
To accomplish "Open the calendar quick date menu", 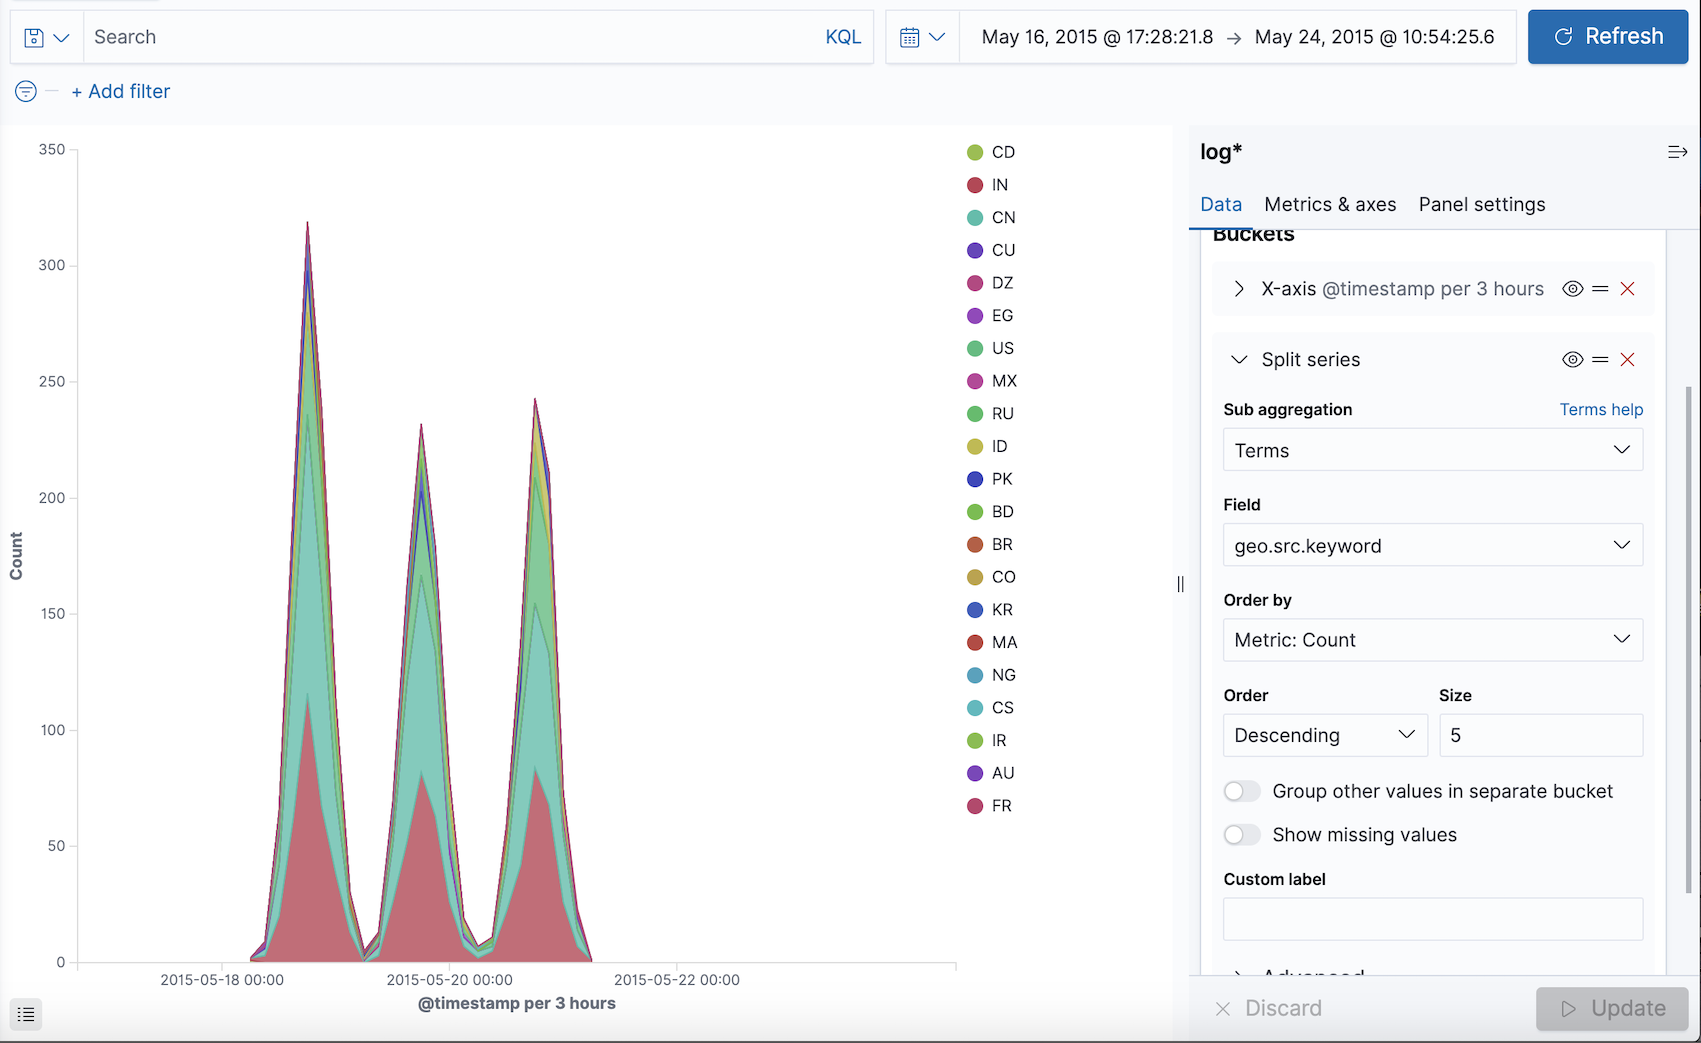I will point(922,37).
